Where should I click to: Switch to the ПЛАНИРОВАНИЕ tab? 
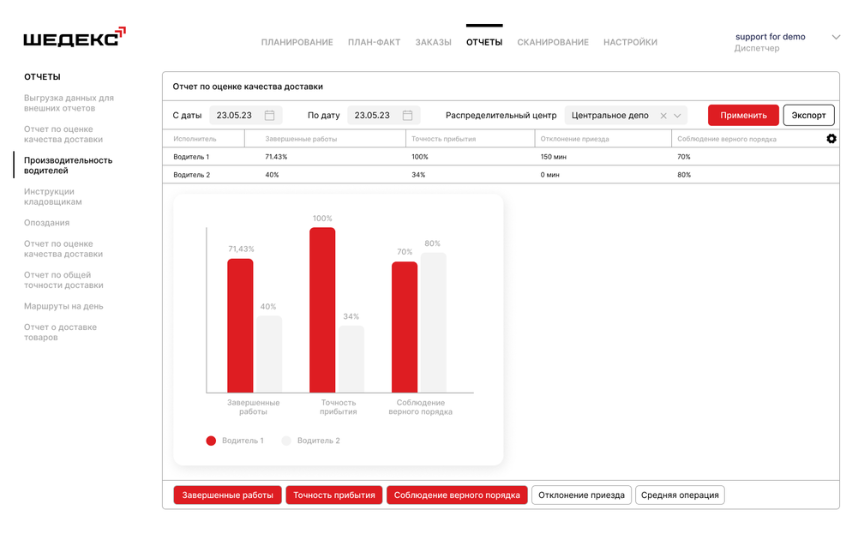[297, 42]
